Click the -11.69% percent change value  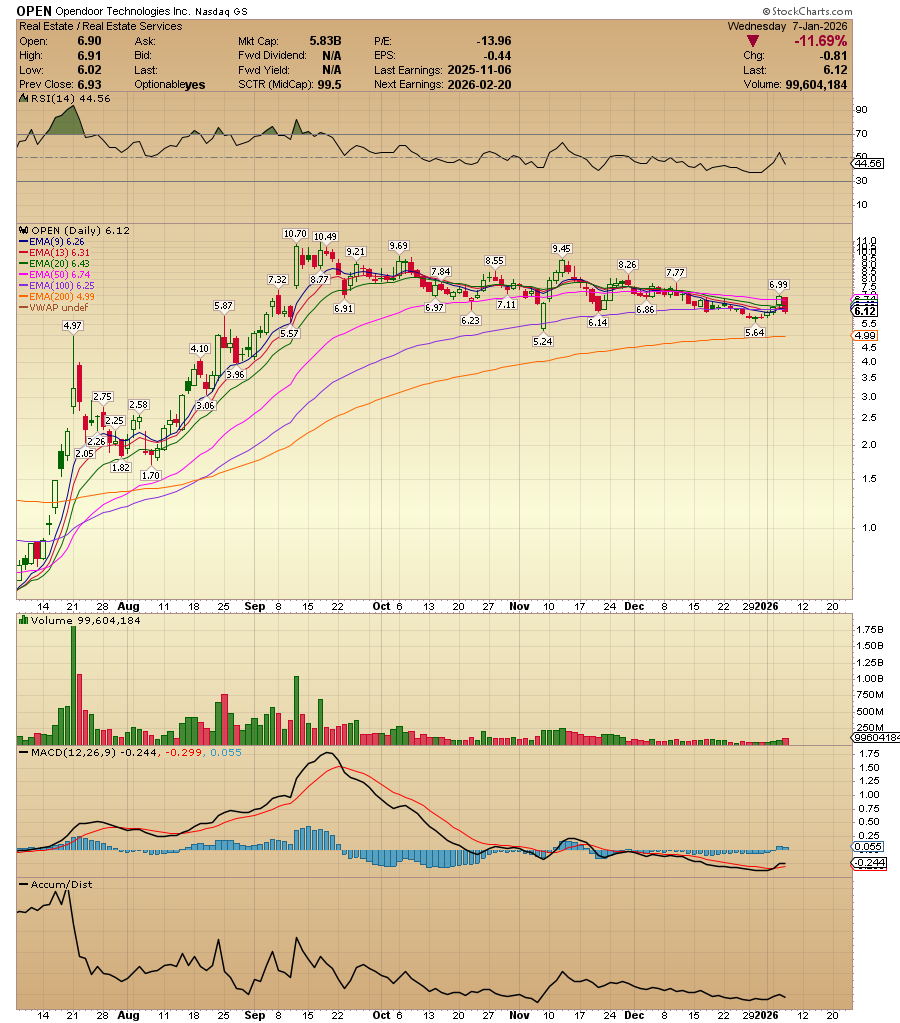pos(820,41)
